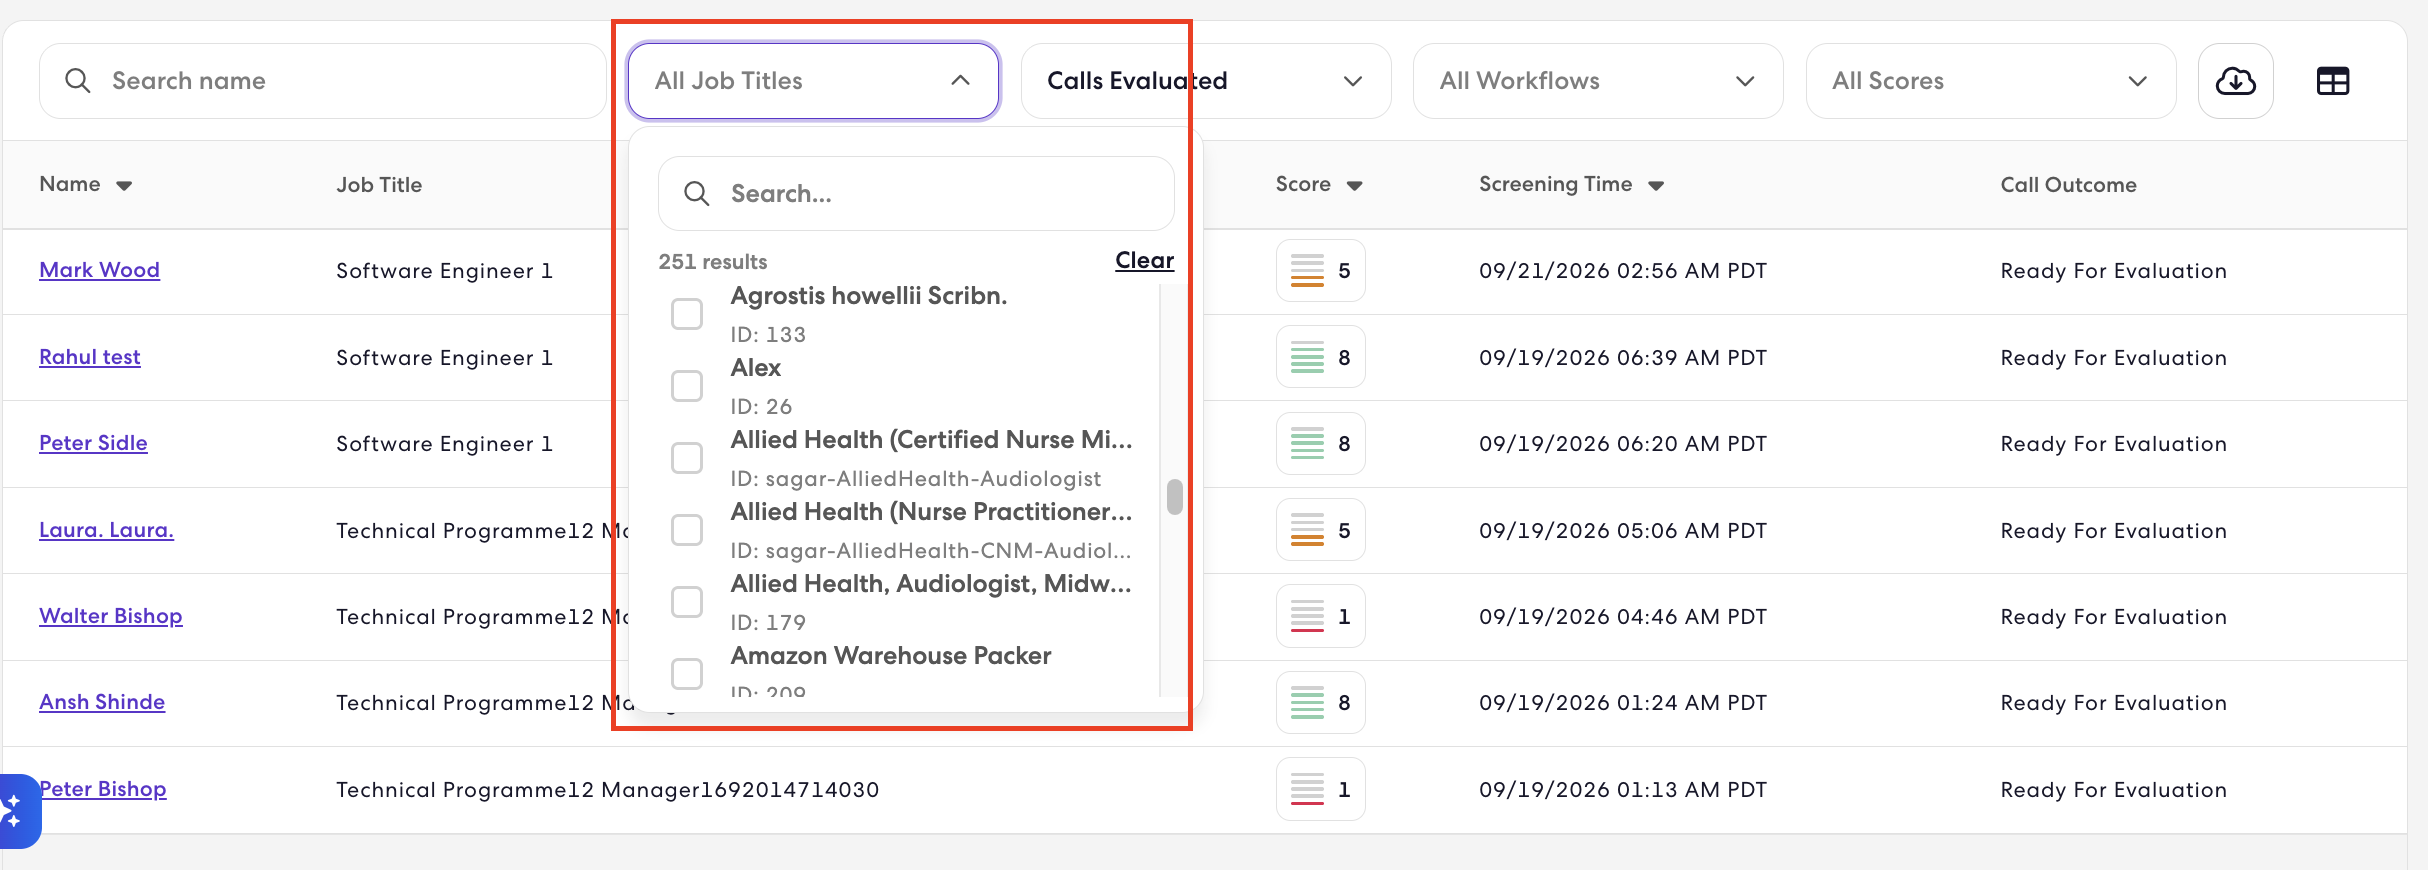Viewport: 2428px width, 870px height.
Task: Open Peter Sidle candidate profile
Action: click(x=93, y=443)
